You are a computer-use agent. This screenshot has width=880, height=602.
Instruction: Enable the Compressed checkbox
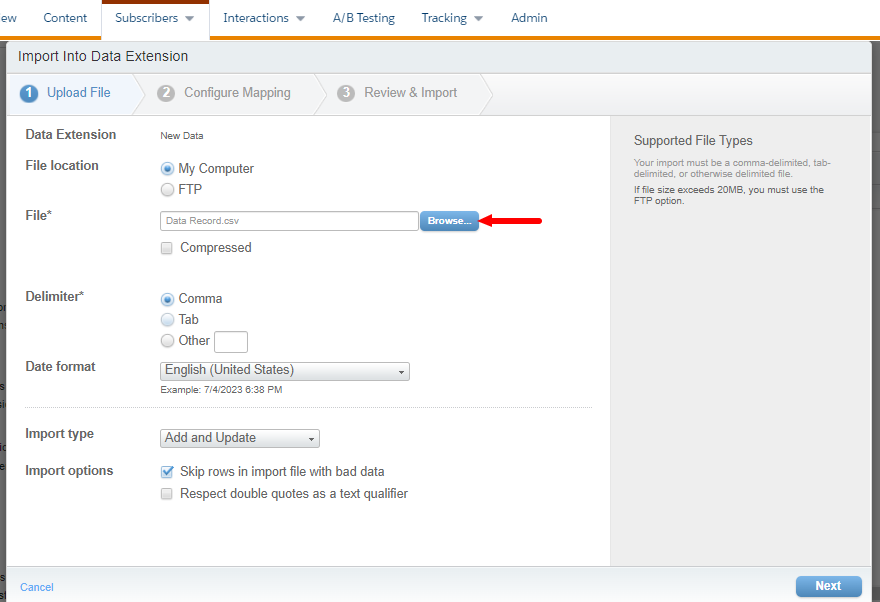click(167, 248)
